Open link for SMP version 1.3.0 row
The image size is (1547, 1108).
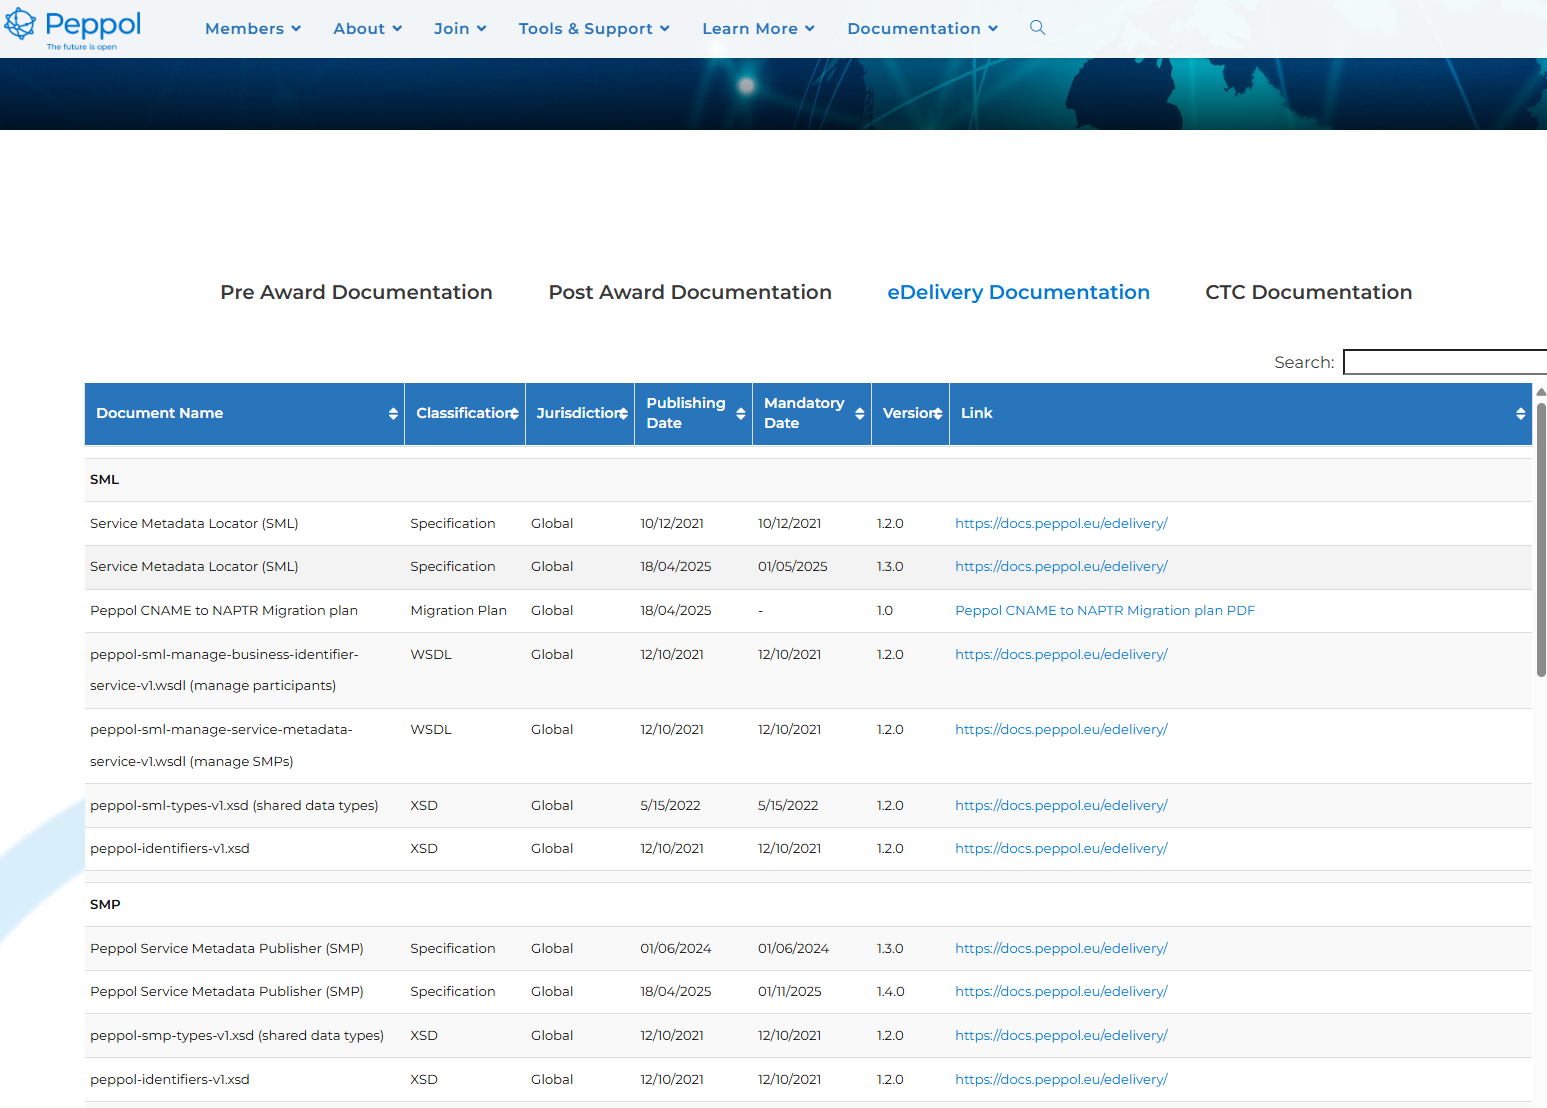1061,948
